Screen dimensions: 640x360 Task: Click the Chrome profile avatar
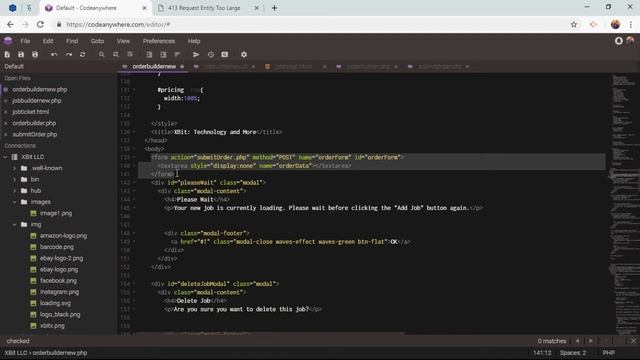(x=616, y=24)
